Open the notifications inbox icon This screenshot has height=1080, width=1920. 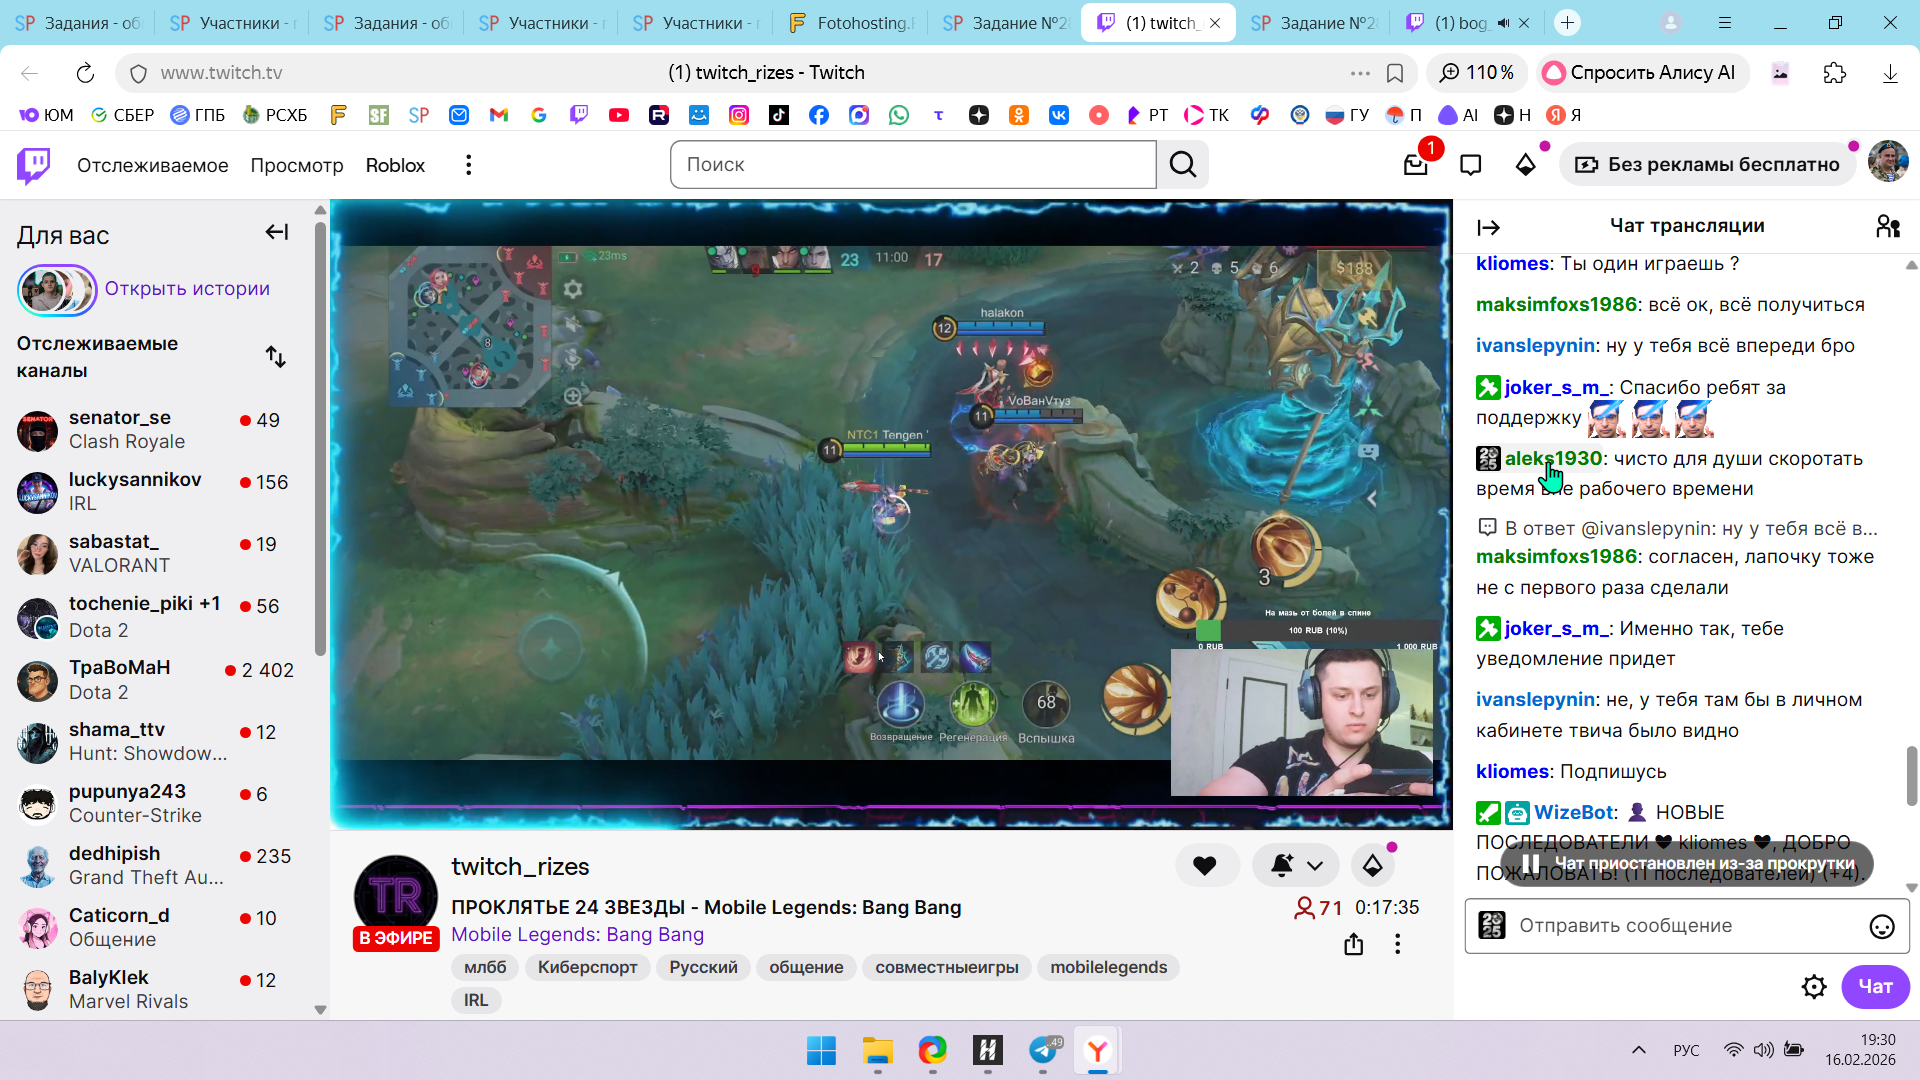tap(1415, 165)
